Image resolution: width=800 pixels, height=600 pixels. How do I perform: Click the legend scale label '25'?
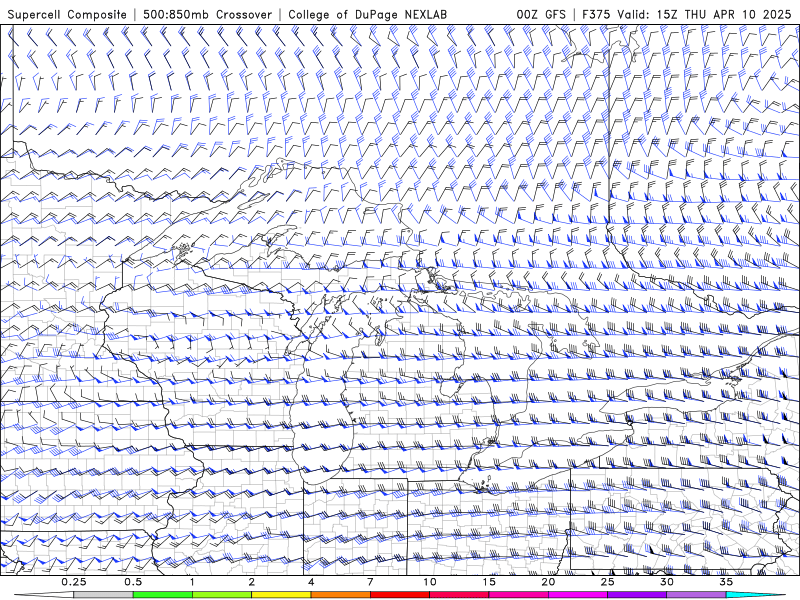point(608,582)
